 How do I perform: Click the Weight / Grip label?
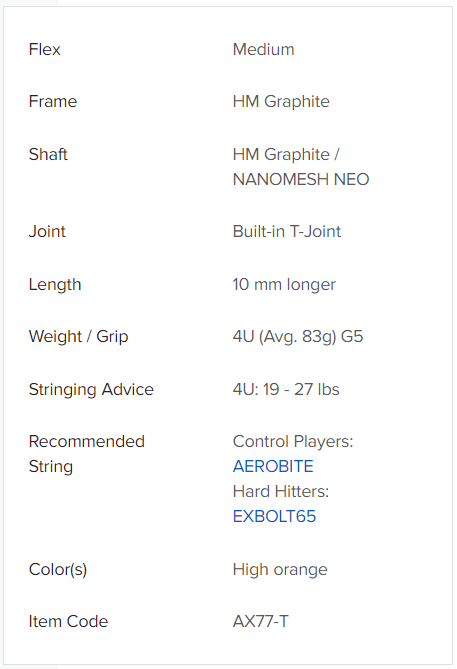79,337
